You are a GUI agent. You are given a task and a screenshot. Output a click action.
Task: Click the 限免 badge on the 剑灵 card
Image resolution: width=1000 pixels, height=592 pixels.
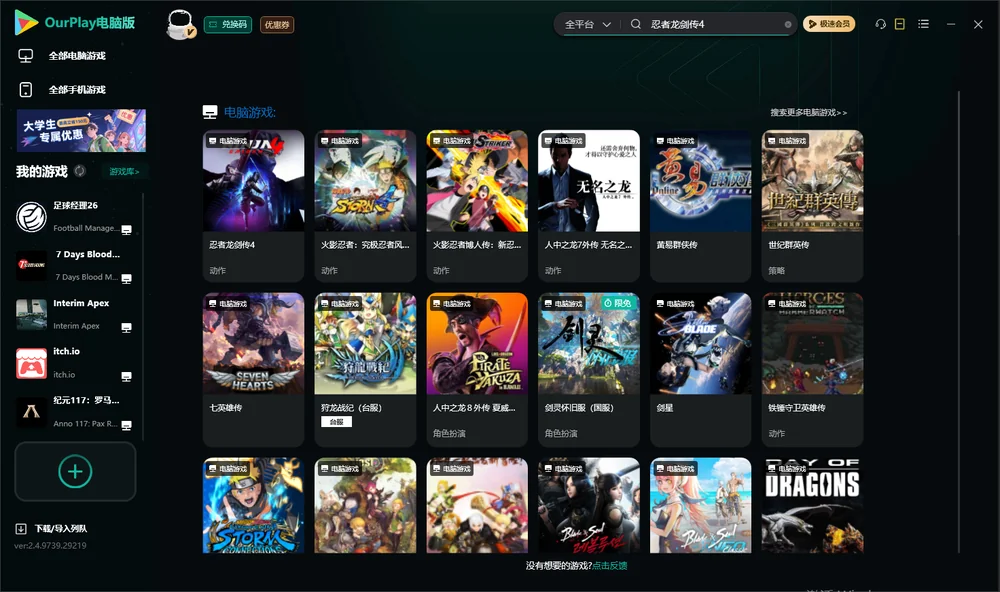(x=618, y=303)
